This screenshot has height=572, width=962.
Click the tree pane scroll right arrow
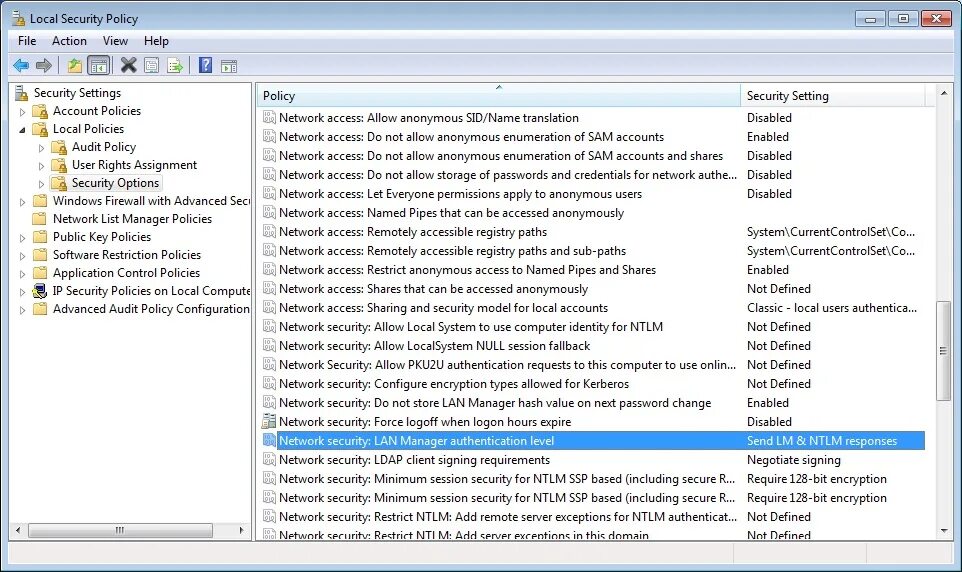[242, 530]
